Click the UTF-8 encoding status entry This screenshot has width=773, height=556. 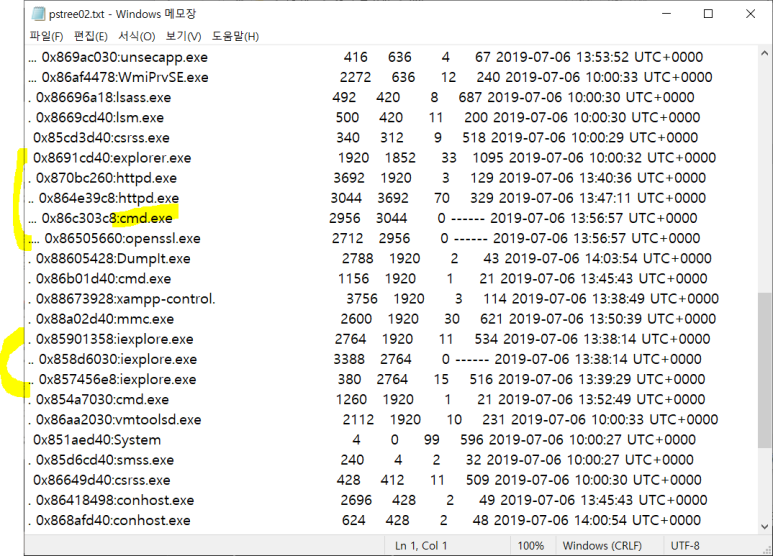pyautogui.click(x=685, y=546)
